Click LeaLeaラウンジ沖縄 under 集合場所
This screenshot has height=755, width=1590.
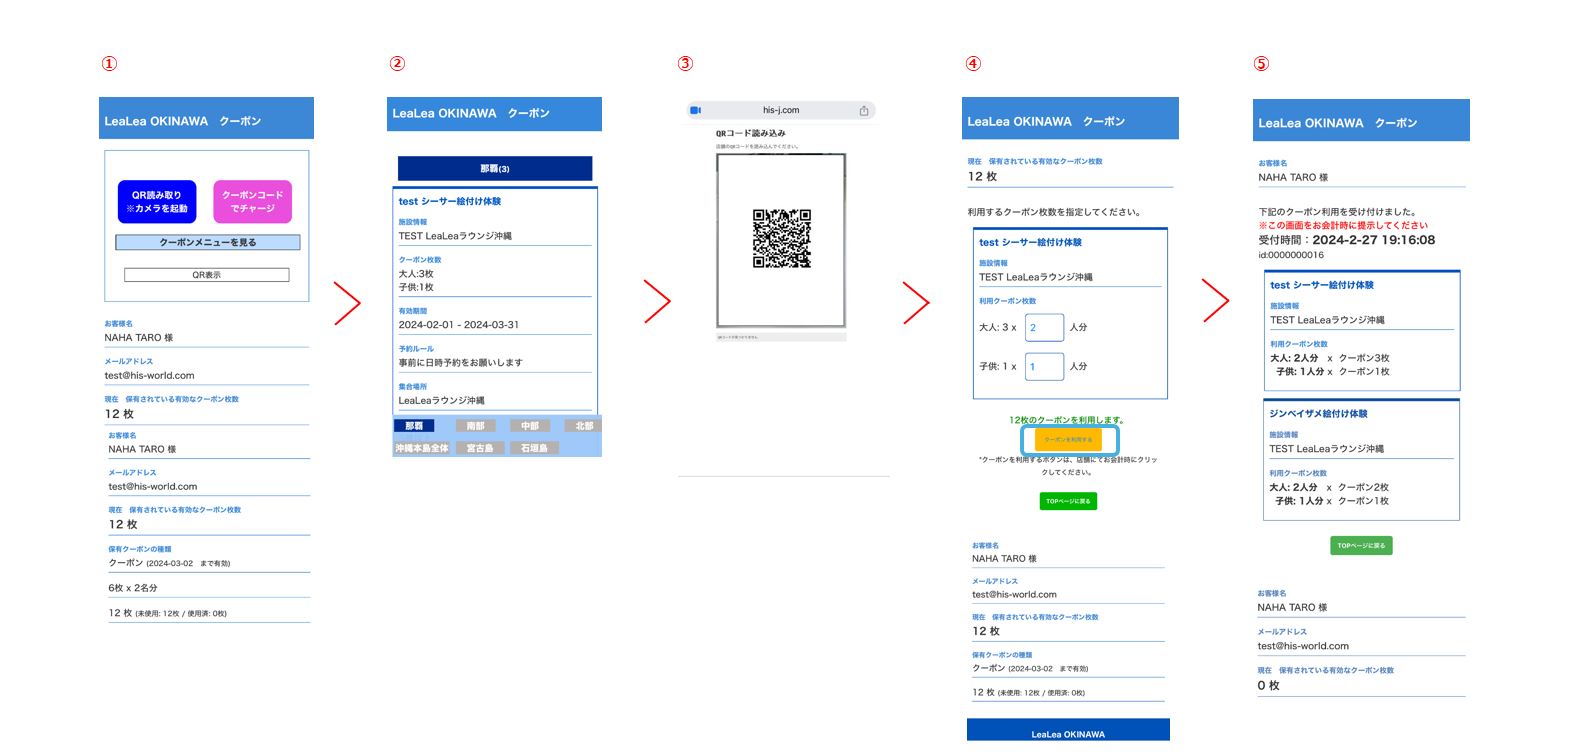point(442,401)
